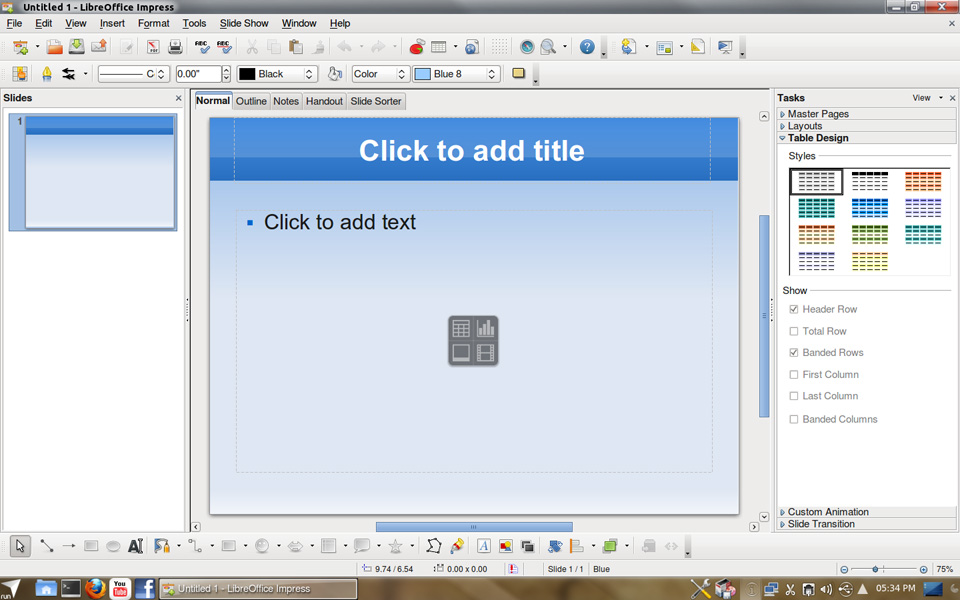960x600 pixels.
Task: Open the LibreOffice Help icon
Action: [x=587, y=47]
